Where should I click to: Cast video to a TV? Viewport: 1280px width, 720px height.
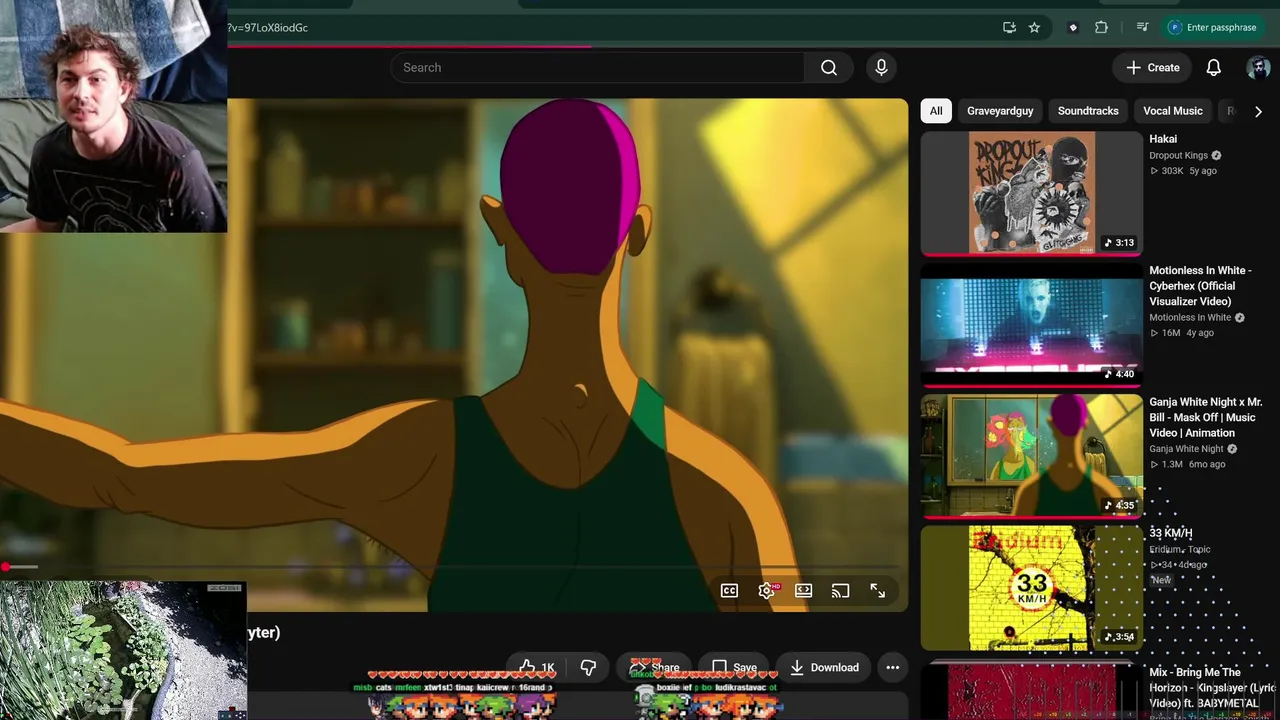(x=840, y=591)
